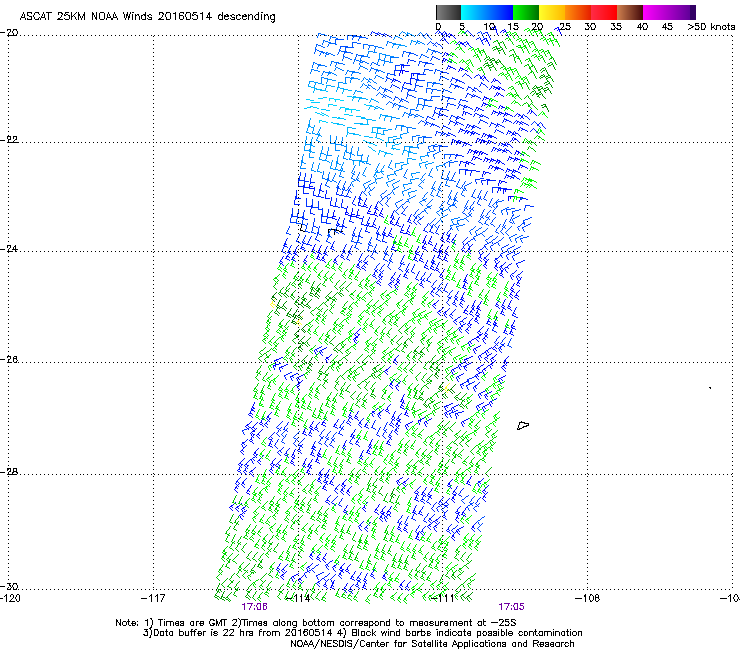740x650 pixels.
Task: Click the -28 latitude axis label
Action: pyautogui.click(x=10, y=472)
